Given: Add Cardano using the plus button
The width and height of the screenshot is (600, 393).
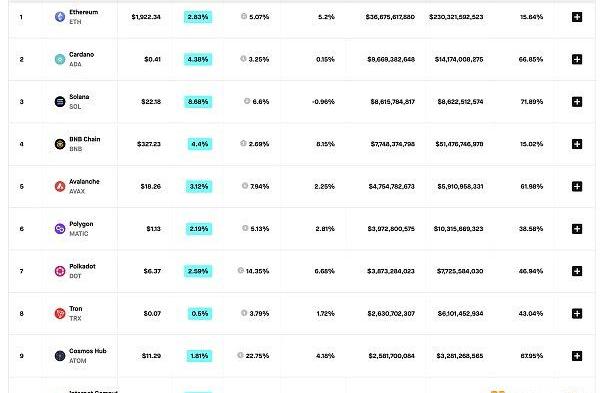Looking at the screenshot, I should coord(577,59).
